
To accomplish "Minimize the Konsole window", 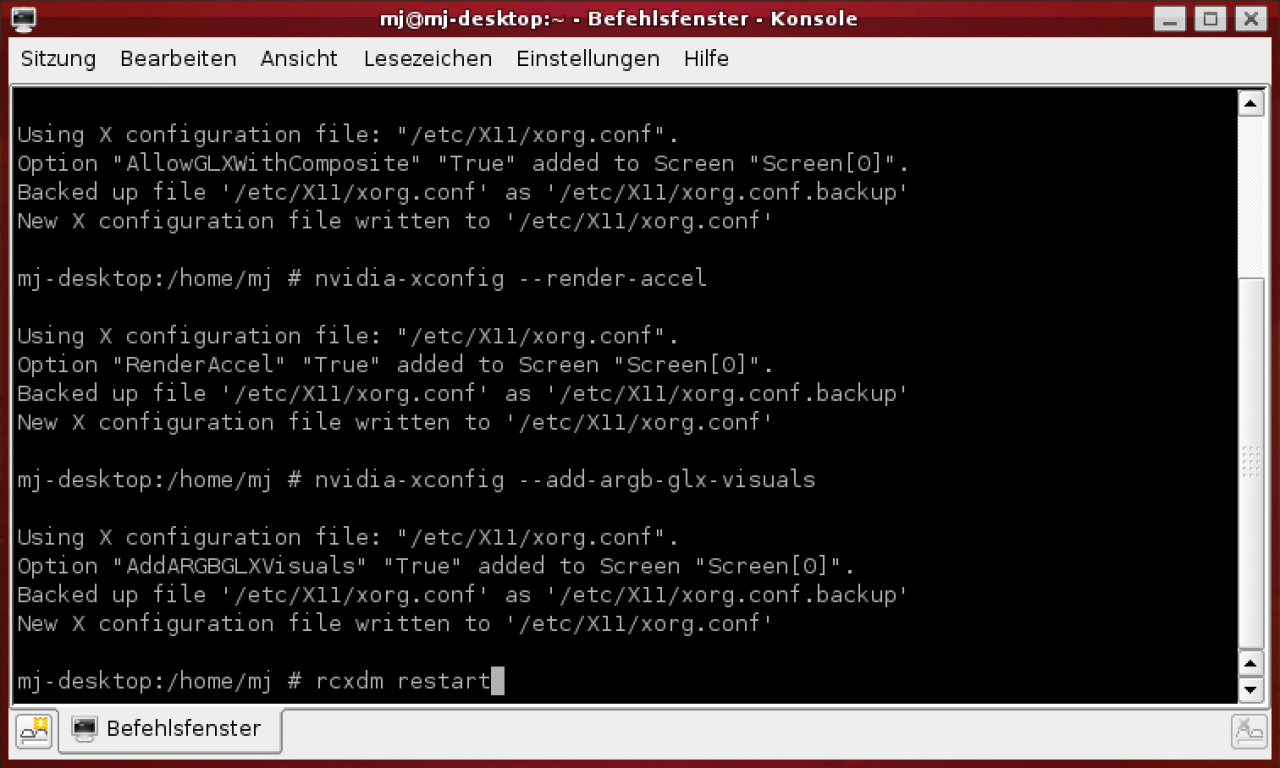I will (x=1171, y=18).
